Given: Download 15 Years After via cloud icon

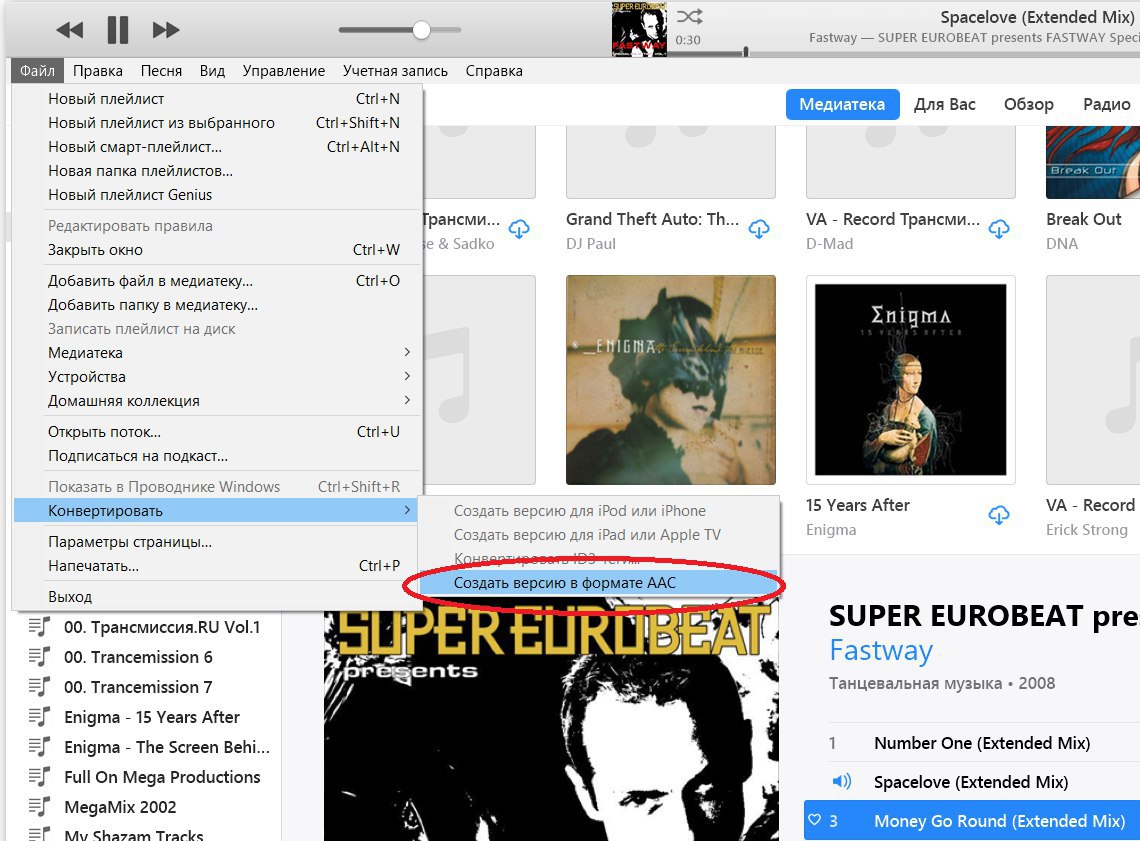Looking at the screenshot, I should 999,515.
